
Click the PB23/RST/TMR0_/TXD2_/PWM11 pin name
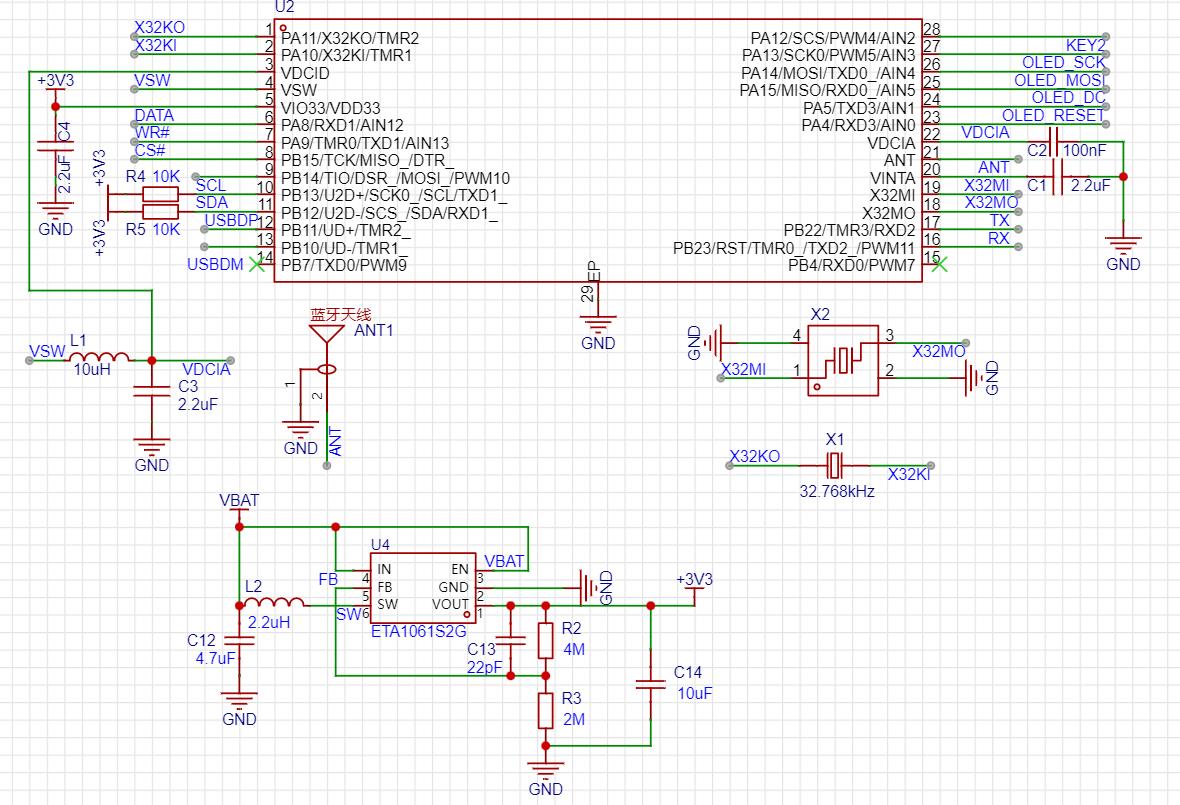point(794,248)
